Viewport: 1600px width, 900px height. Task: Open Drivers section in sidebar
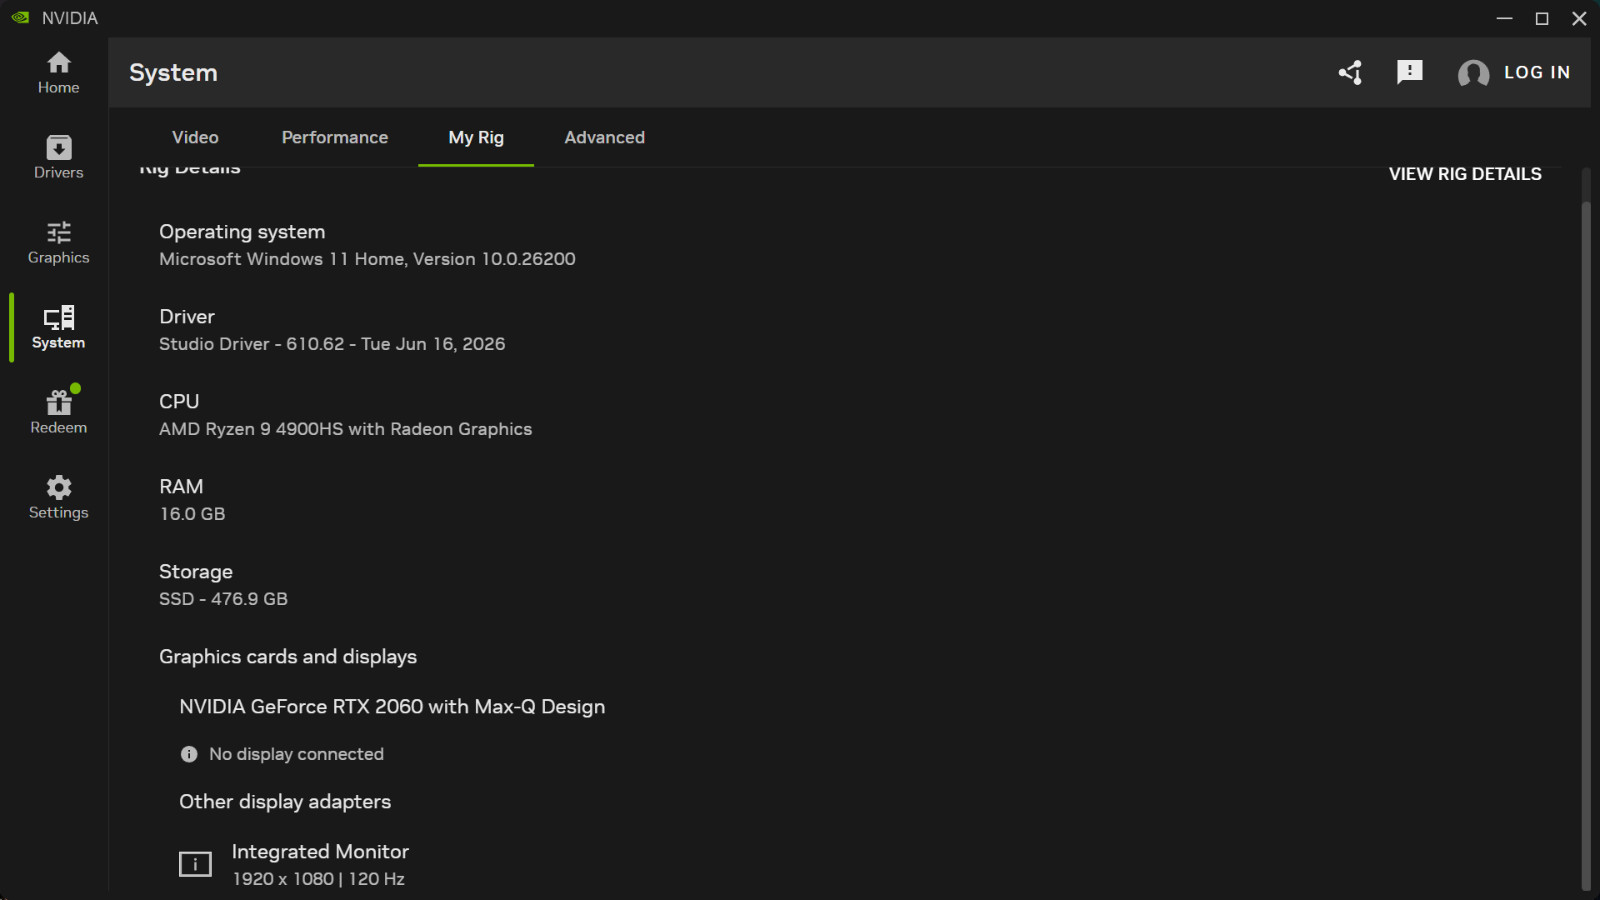click(x=58, y=158)
